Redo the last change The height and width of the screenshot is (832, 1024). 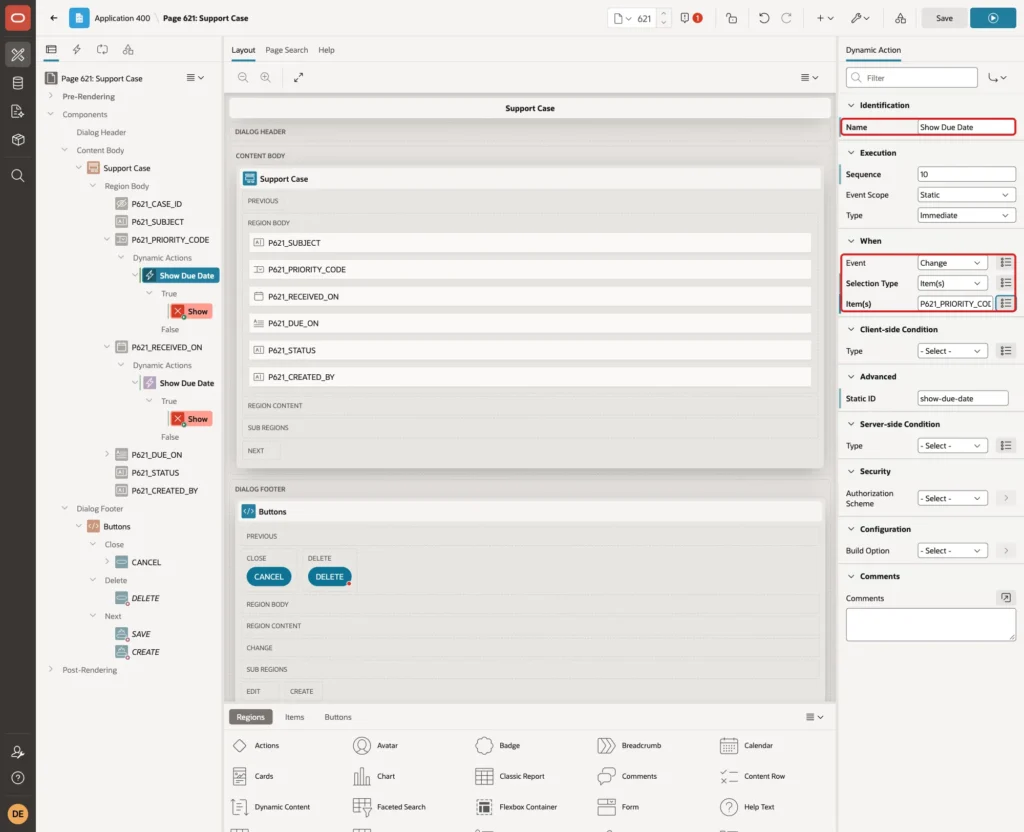(x=786, y=18)
